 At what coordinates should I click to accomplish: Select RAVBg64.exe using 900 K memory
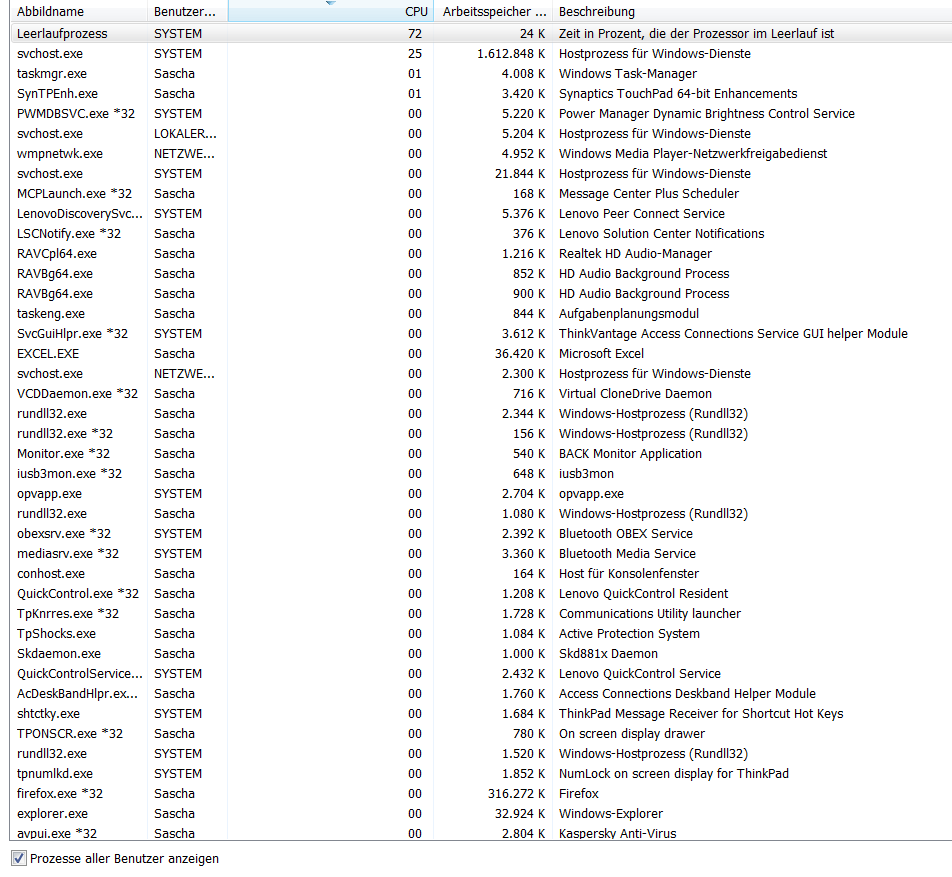tap(481, 294)
